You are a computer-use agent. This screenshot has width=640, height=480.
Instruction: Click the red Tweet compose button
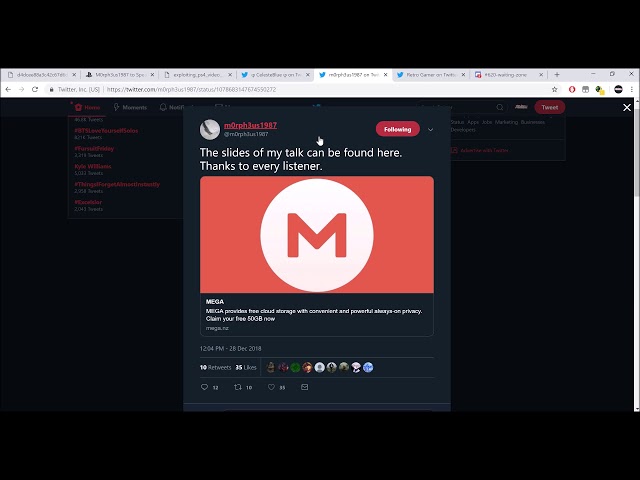coord(549,107)
